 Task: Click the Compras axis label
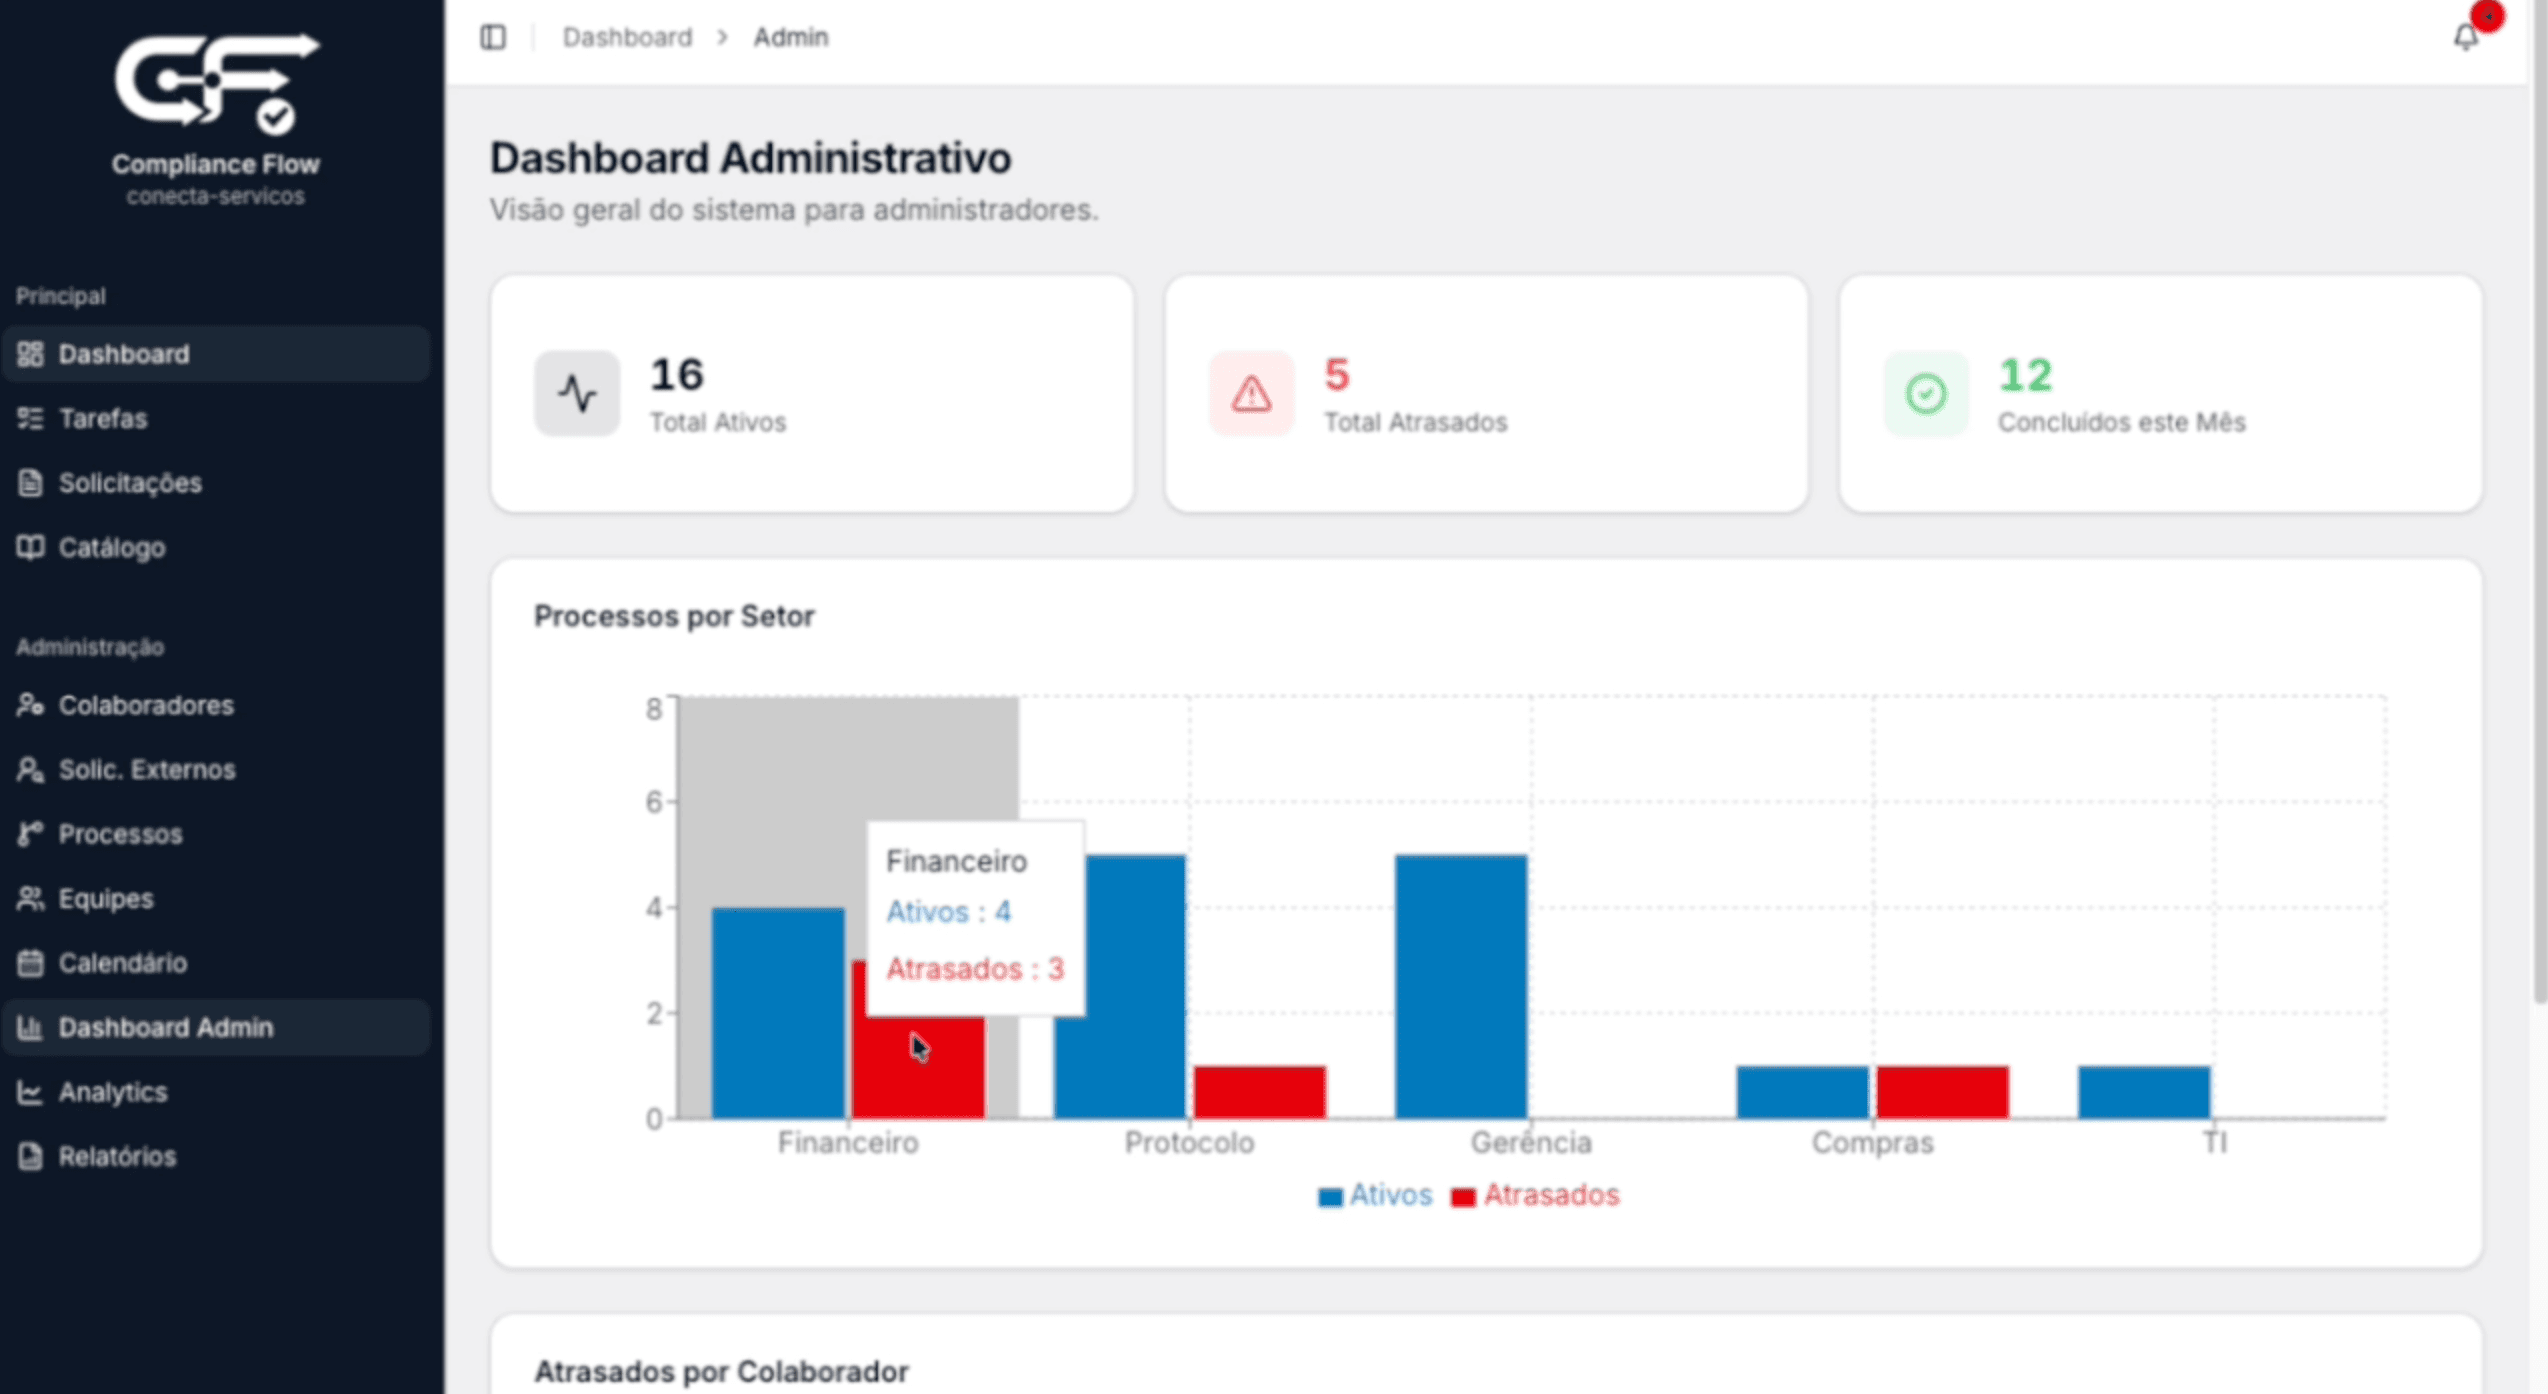[x=1872, y=1143]
